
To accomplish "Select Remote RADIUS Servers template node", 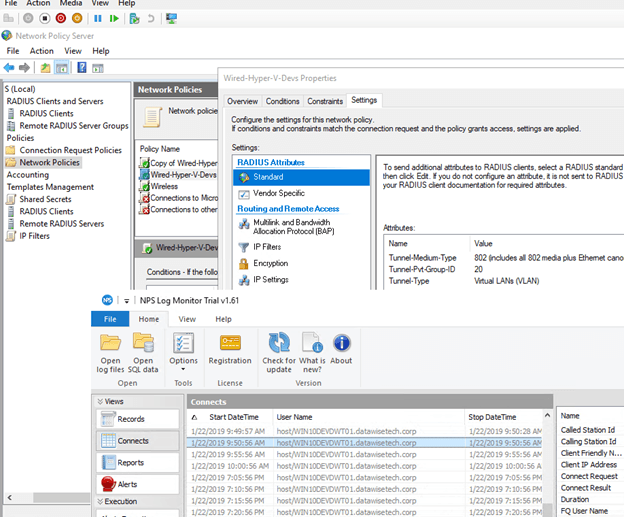I will coord(62,224).
